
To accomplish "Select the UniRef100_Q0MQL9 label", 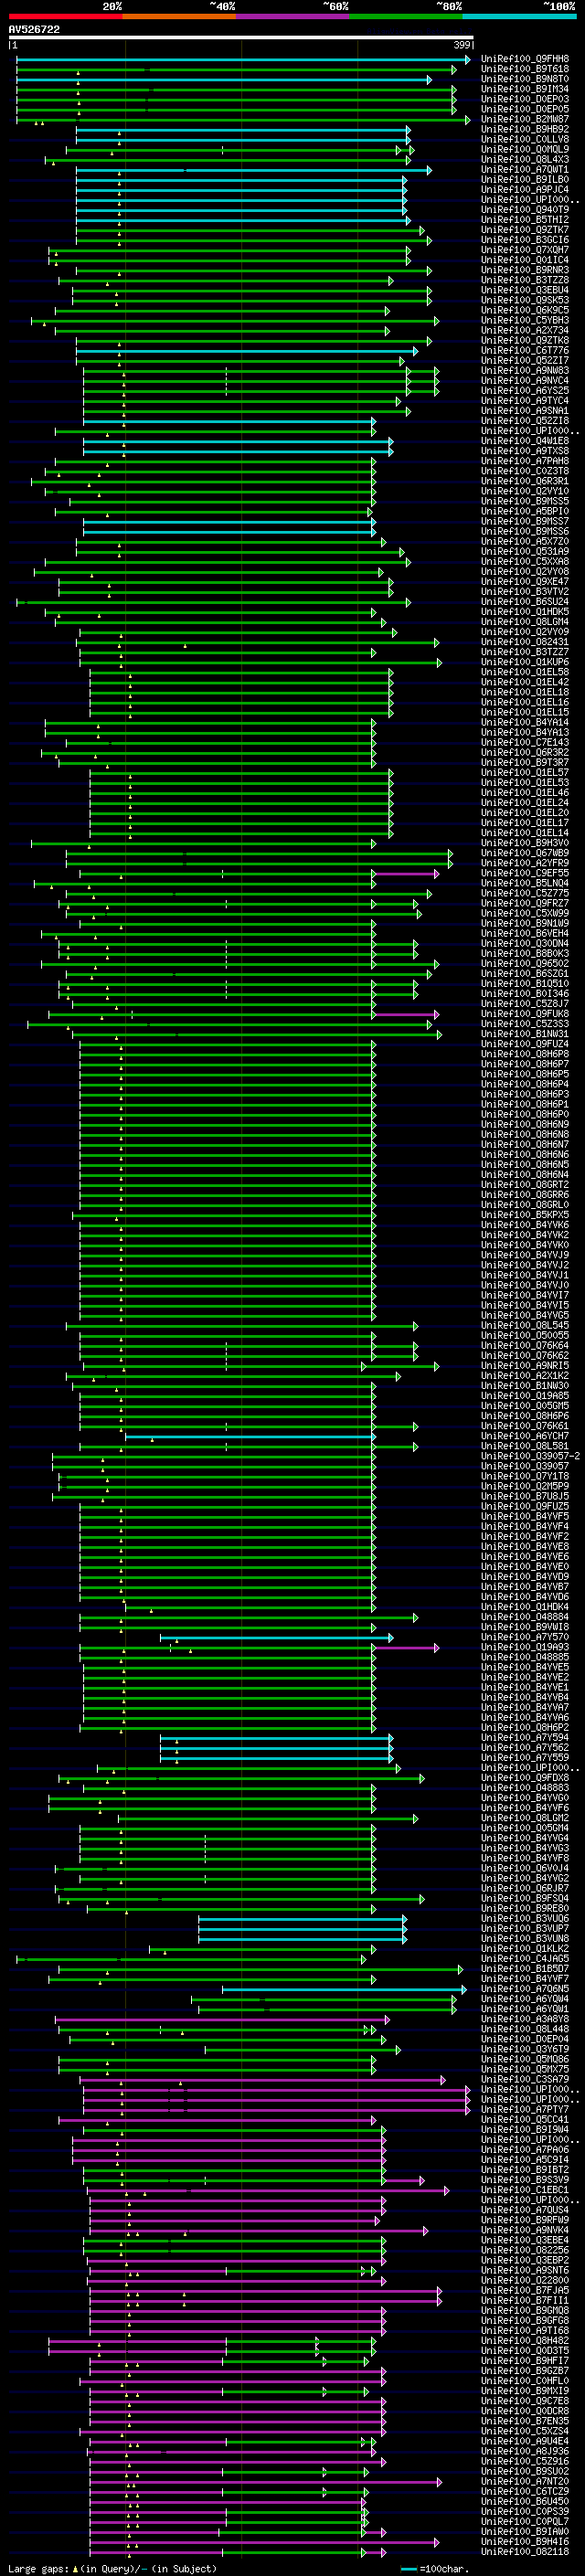I will (525, 149).
